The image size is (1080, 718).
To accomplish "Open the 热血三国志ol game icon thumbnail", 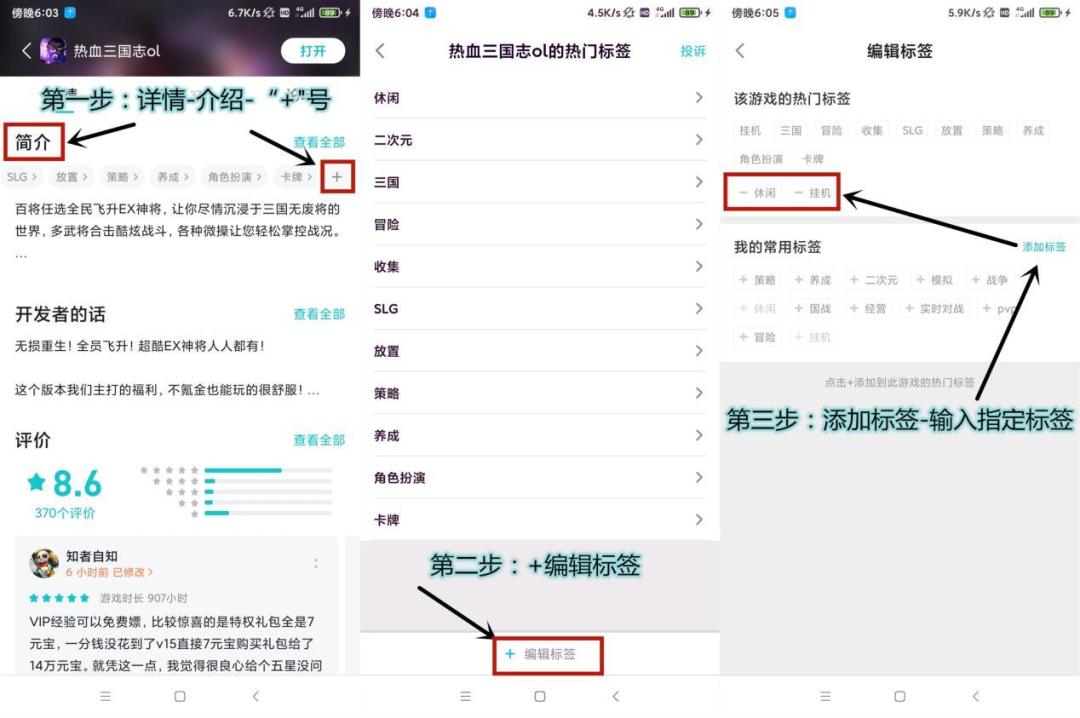I will pos(53,50).
